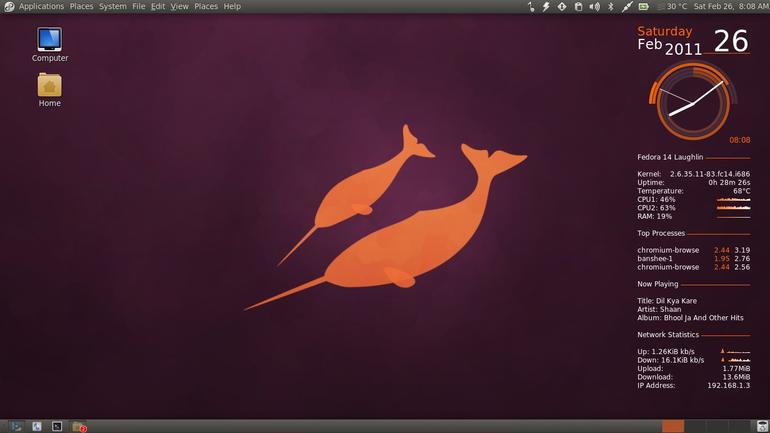Open the Places menu next to Applications
Viewport: 770px width, 433px height.
[x=81, y=6]
